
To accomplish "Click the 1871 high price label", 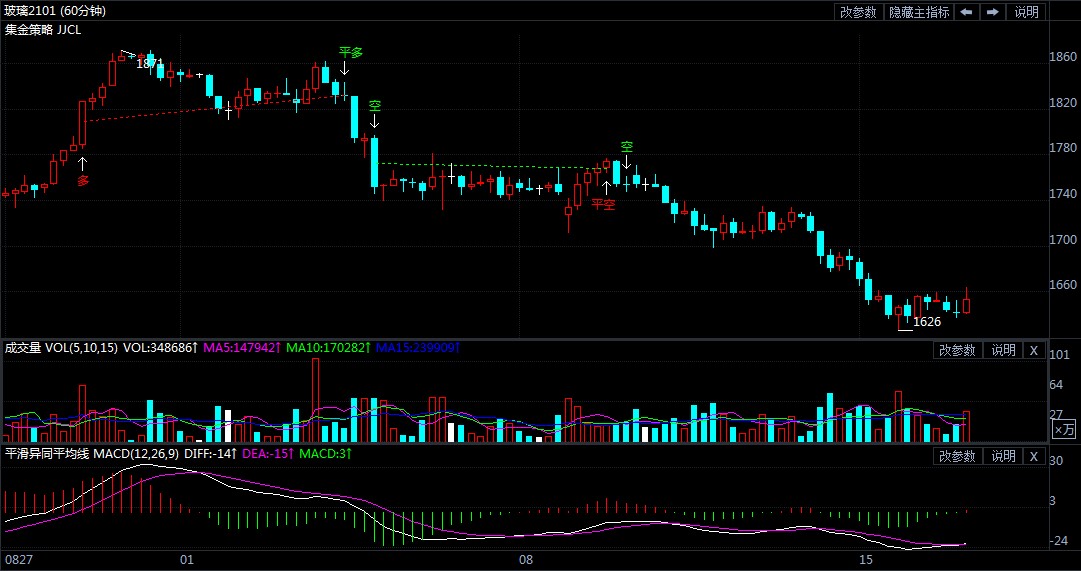I will pos(149,63).
